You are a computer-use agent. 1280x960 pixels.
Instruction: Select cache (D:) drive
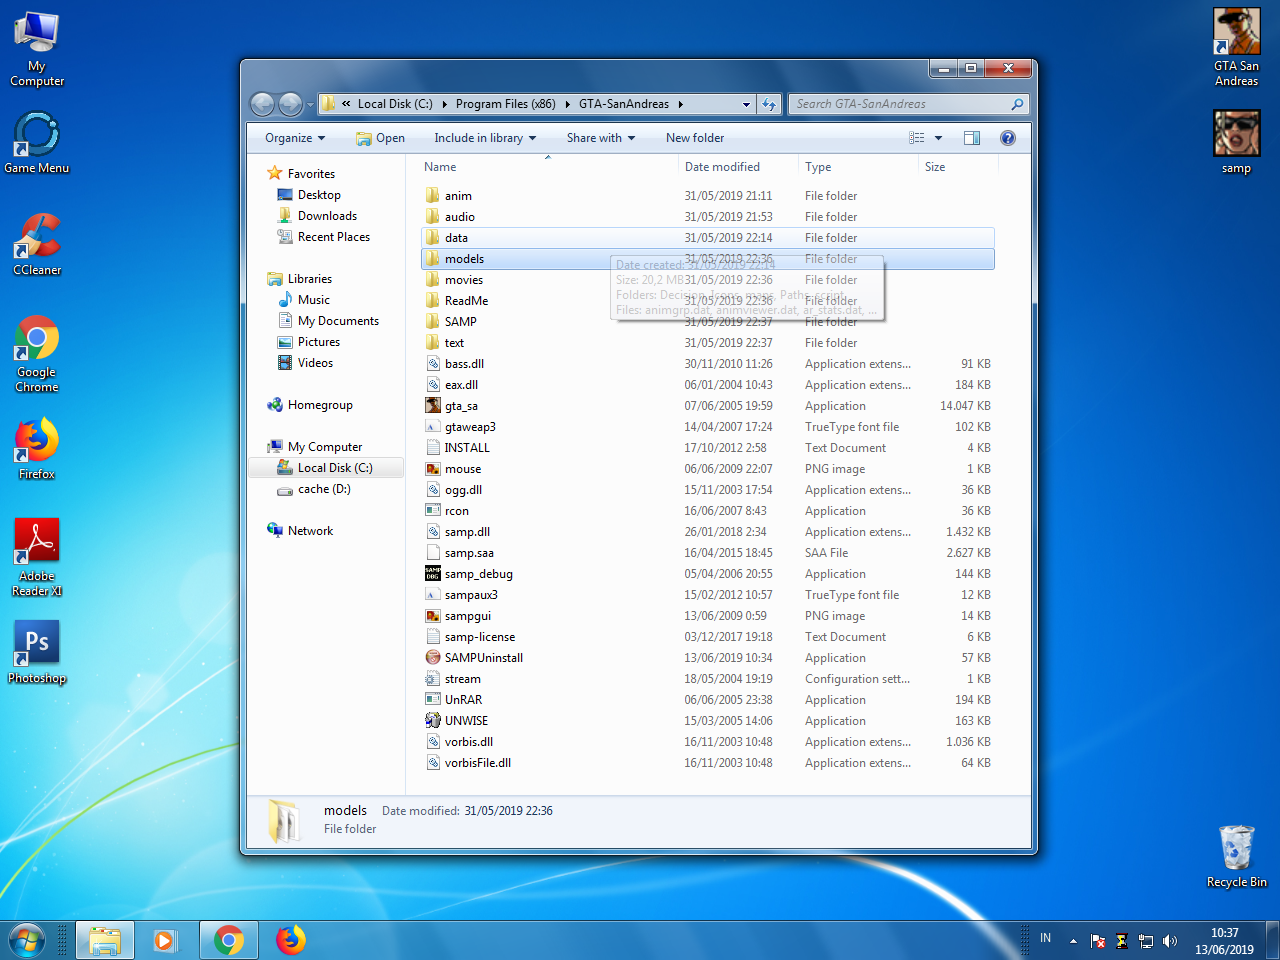tap(324, 489)
